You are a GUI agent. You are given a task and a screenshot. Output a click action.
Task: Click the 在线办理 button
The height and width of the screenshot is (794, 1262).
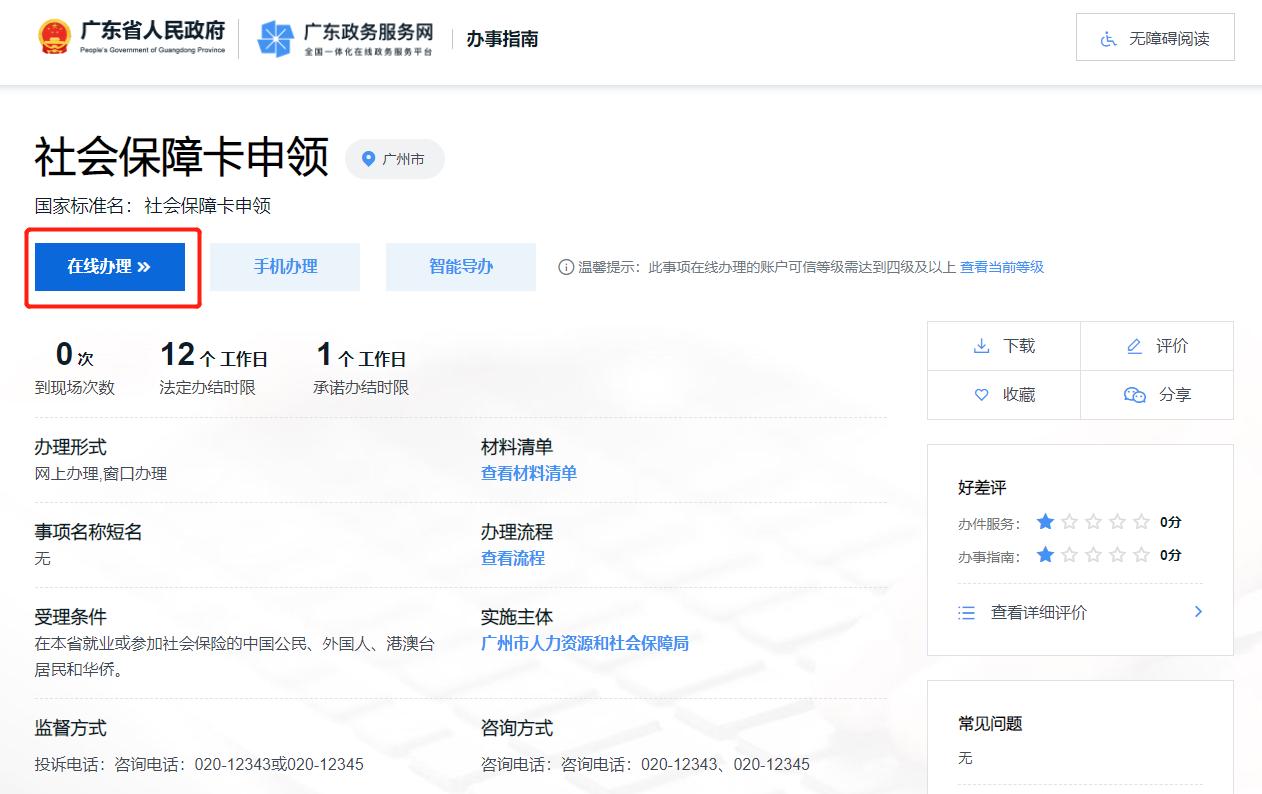pos(111,266)
